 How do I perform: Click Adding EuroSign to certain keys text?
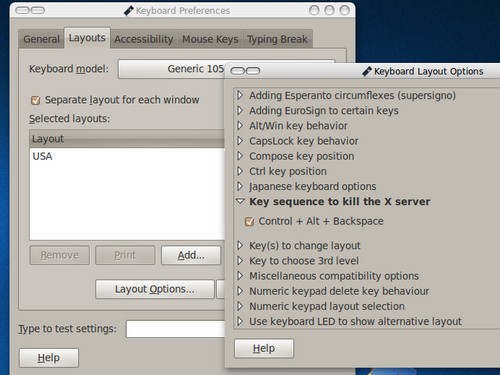324,110
